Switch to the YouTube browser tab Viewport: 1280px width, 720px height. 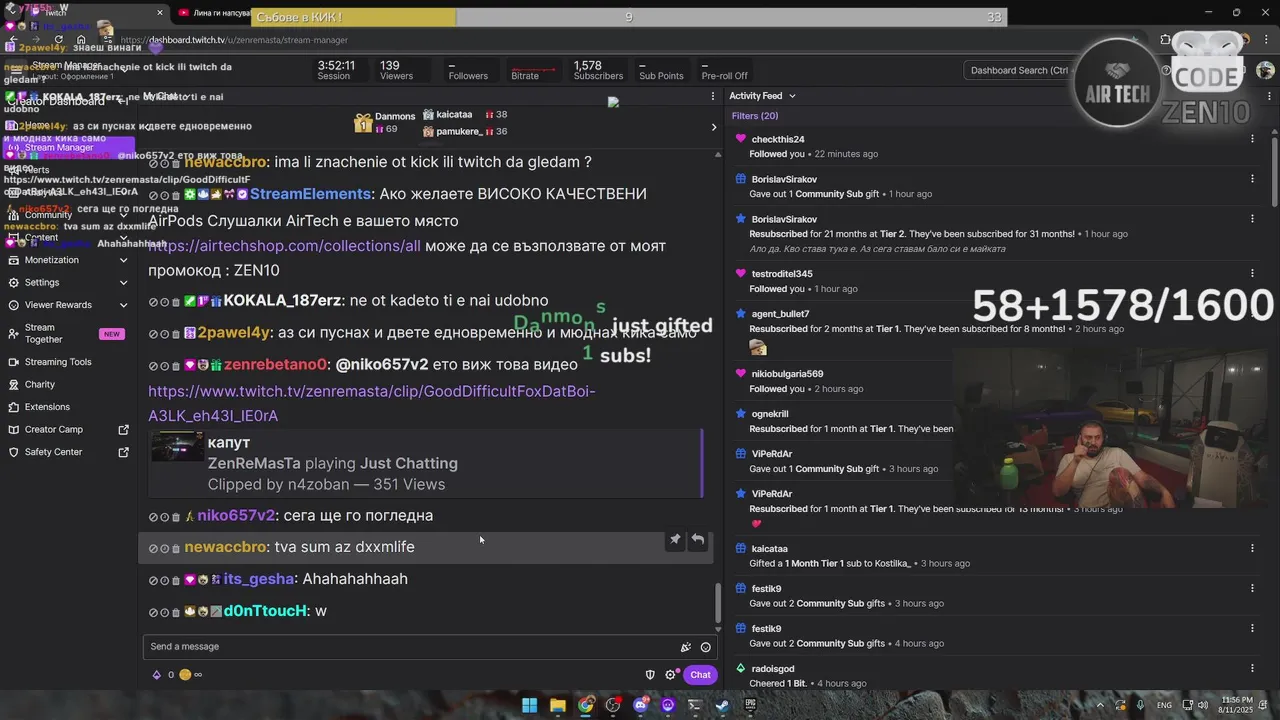tap(215, 14)
